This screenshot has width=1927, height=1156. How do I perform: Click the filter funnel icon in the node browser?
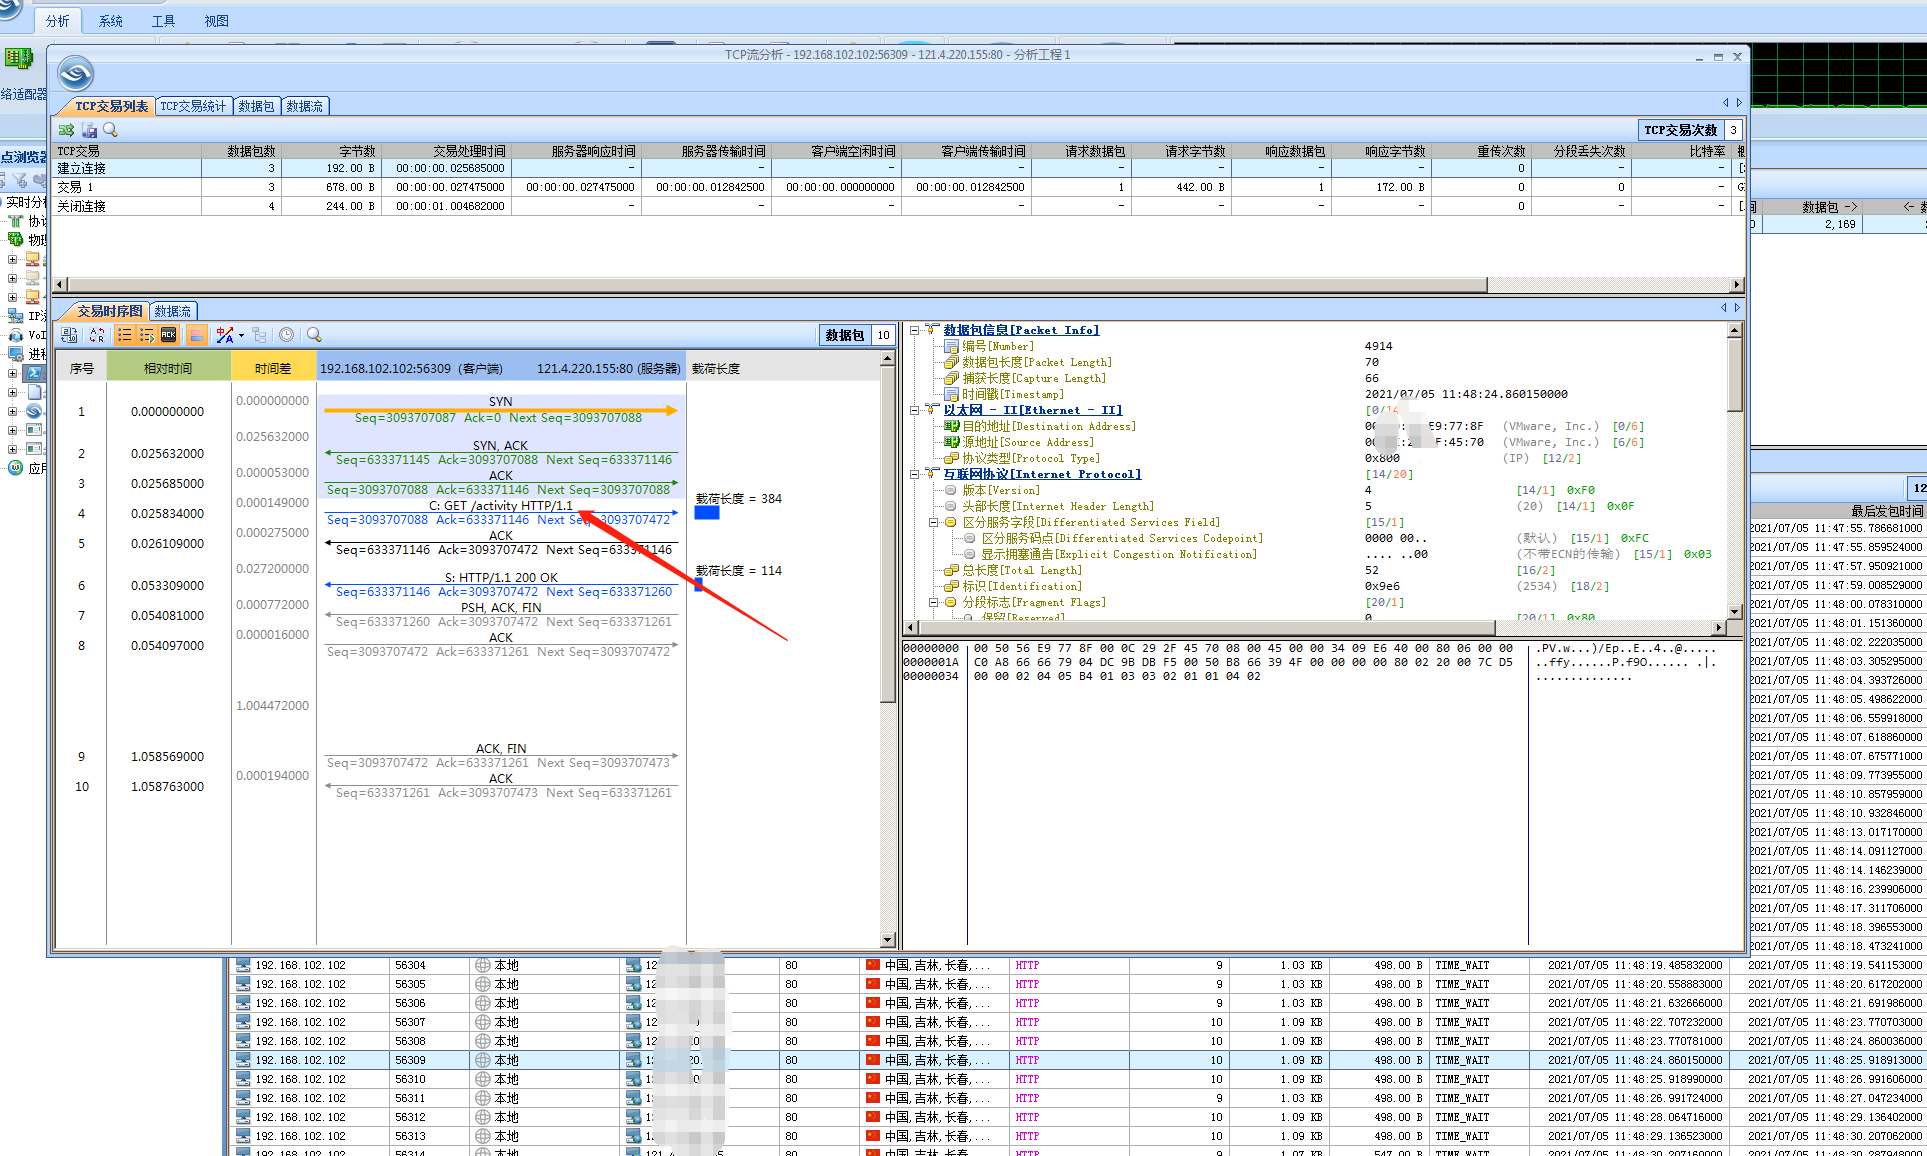pos(19,181)
